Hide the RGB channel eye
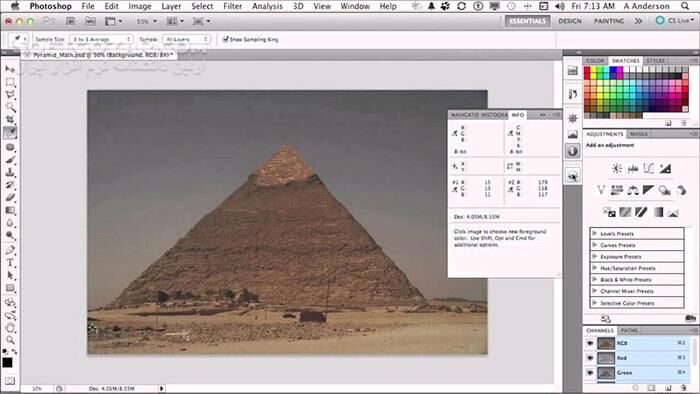 (590, 343)
